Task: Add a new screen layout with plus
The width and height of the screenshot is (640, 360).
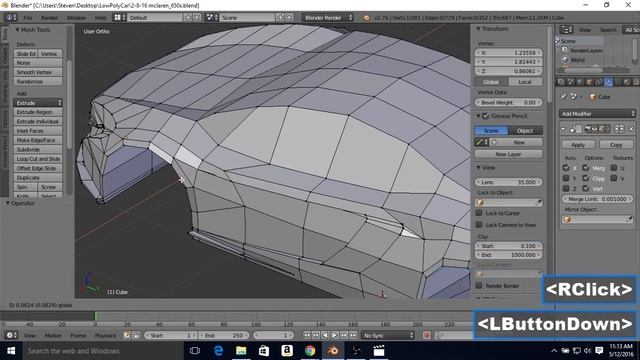Action: 188,18
